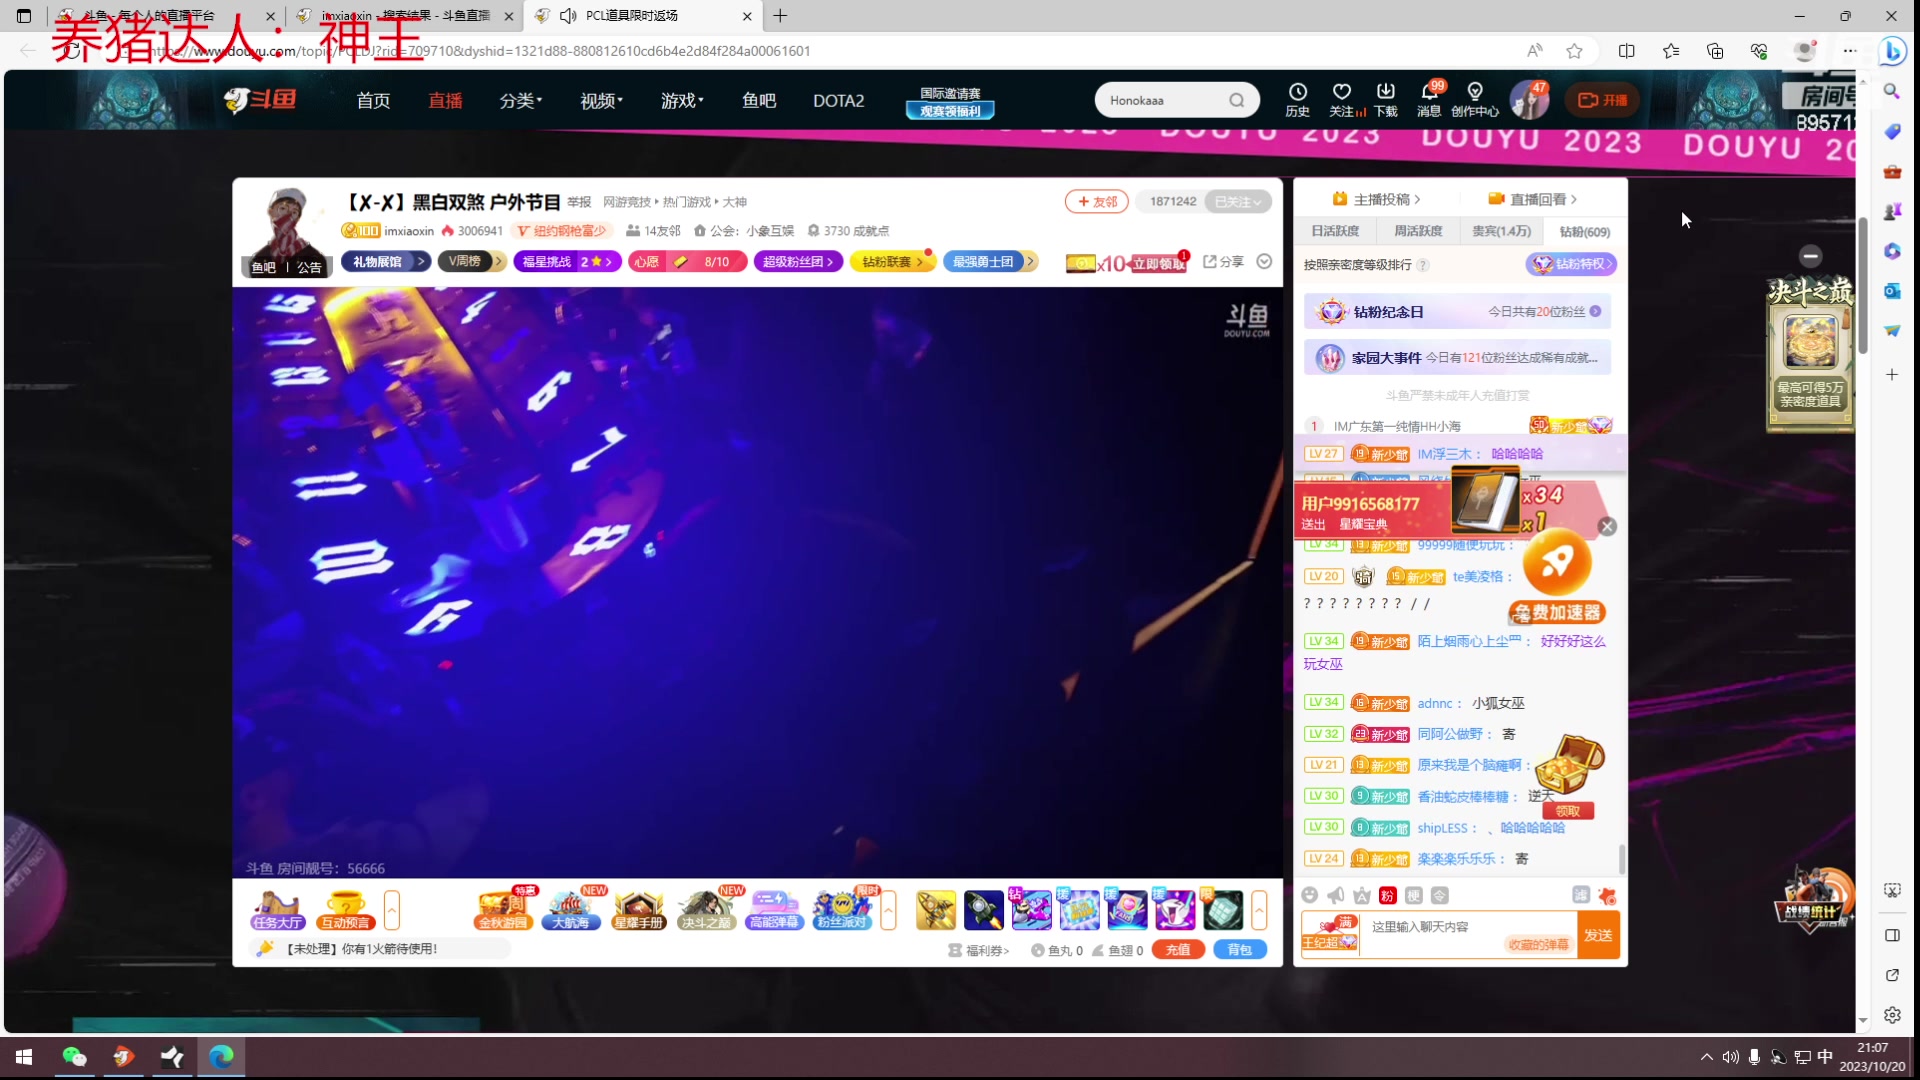Expand the gift list arrow beside 粉丝派对
1920x1080 pixels.
click(x=888, y=910)
